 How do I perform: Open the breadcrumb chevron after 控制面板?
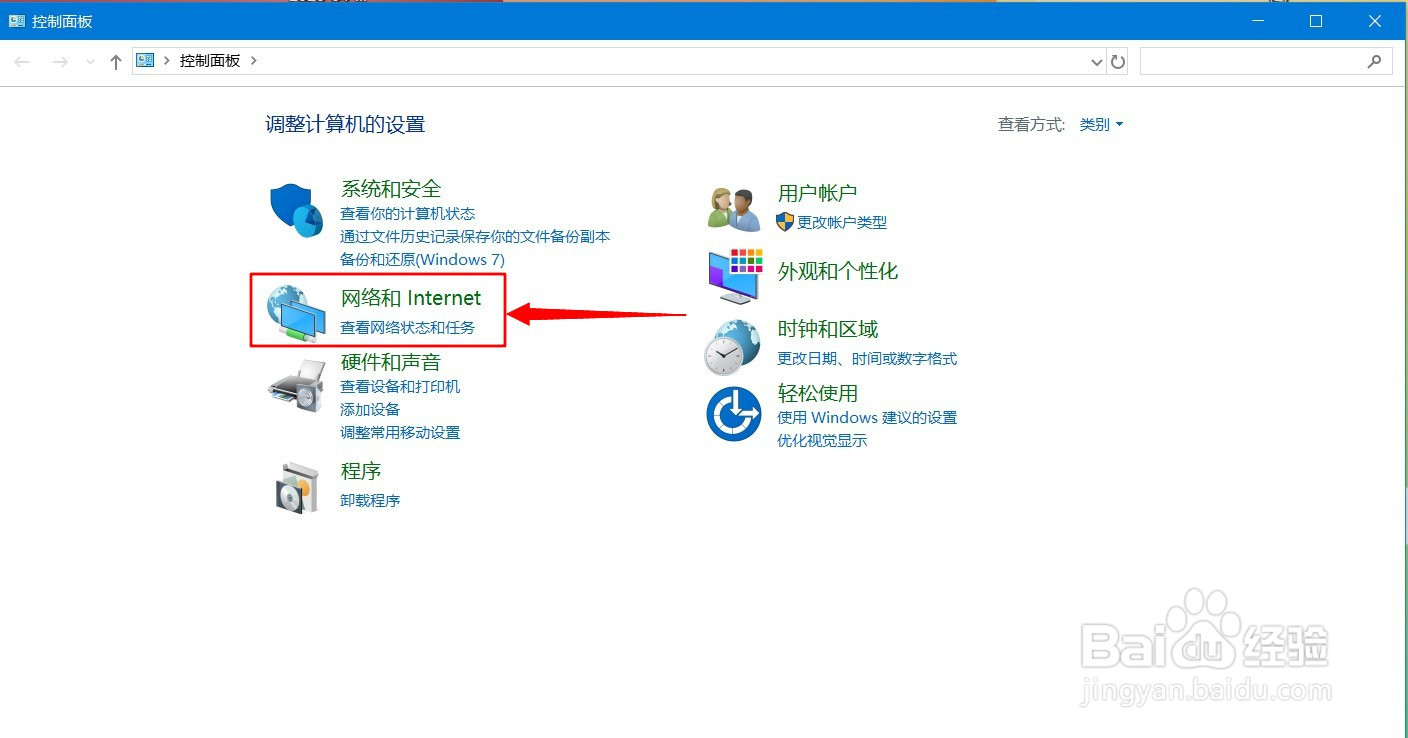pos(256,60)
